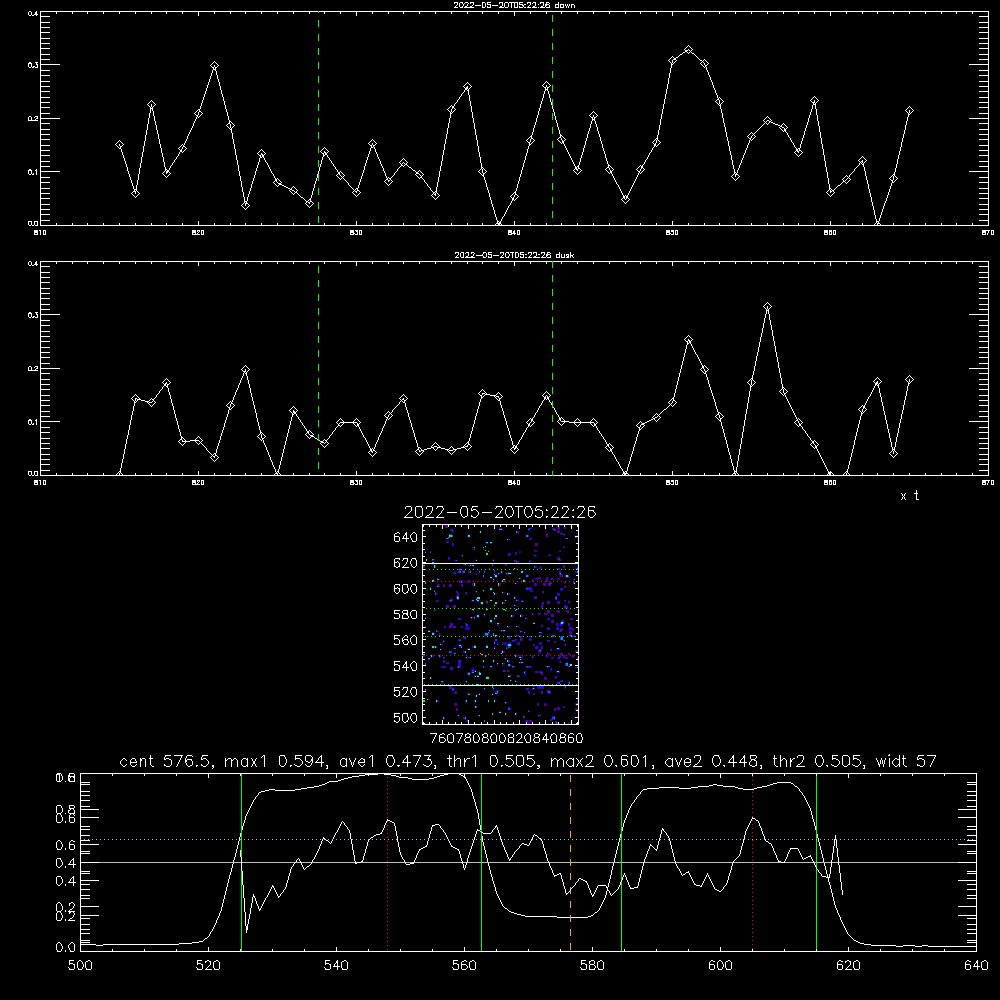Click the 580 label on heat map y-axis

[x=406, y=615]
